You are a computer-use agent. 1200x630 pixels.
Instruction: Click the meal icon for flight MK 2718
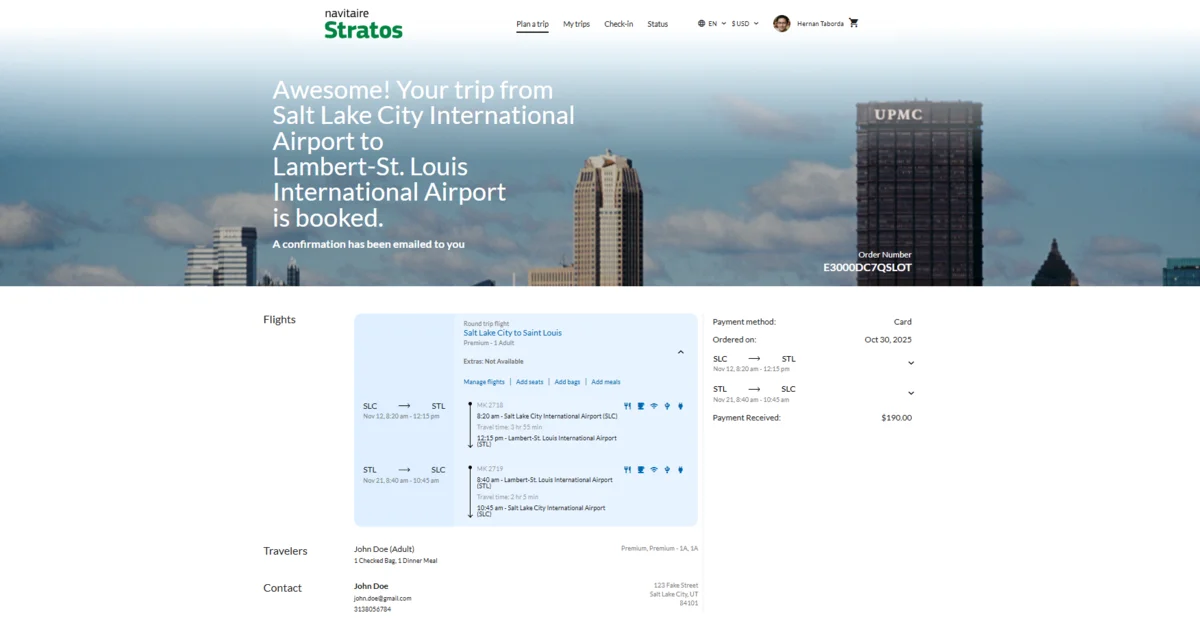pos(628,406)
